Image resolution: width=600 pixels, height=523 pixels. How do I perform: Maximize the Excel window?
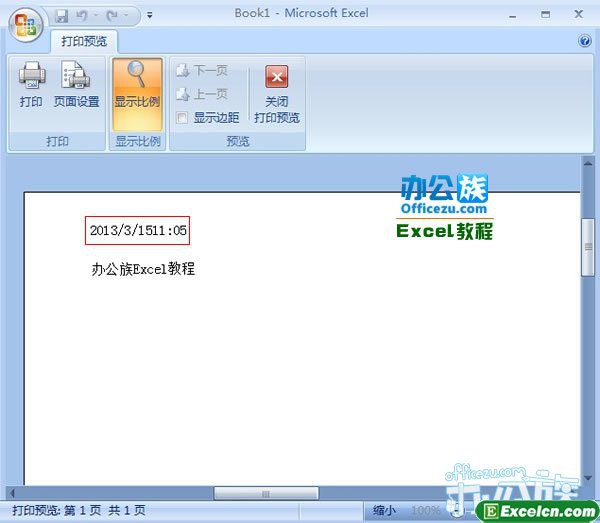(x=545, y=15)
